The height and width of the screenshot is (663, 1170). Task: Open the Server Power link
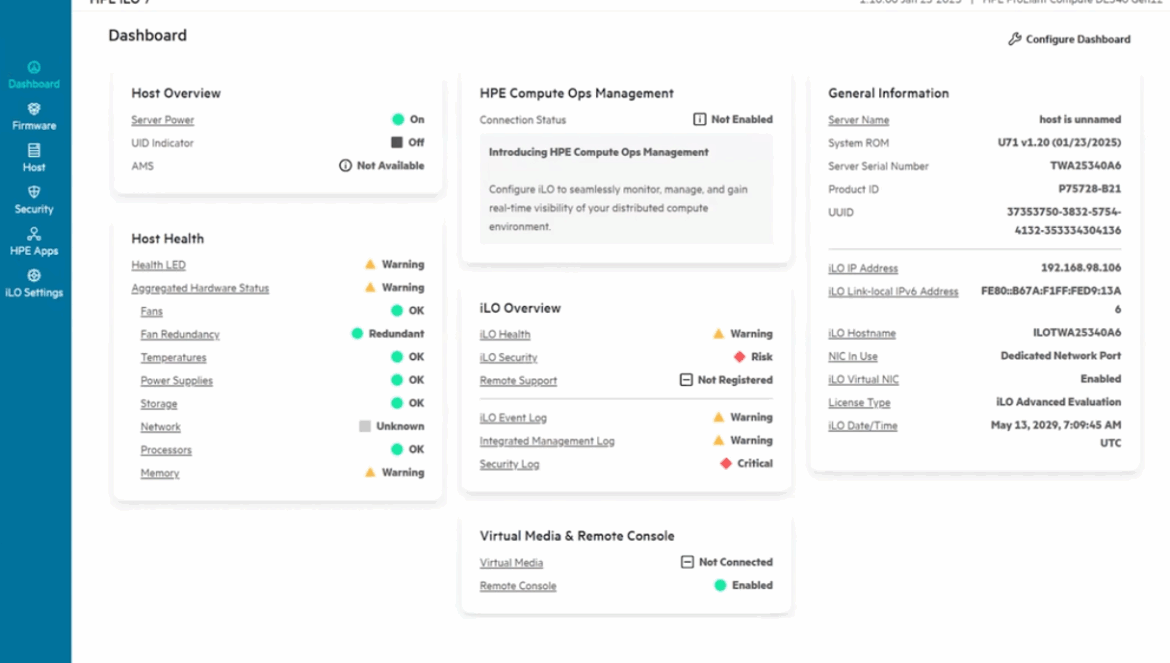[x=163, y=120]
